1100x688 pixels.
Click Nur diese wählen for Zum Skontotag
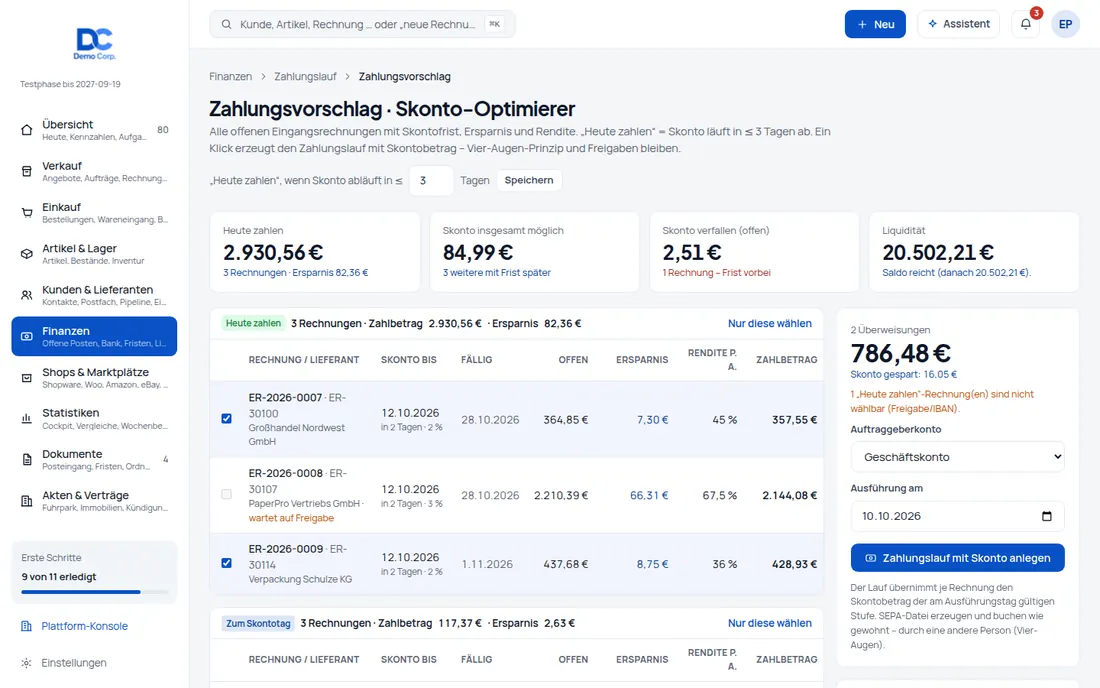770,623
